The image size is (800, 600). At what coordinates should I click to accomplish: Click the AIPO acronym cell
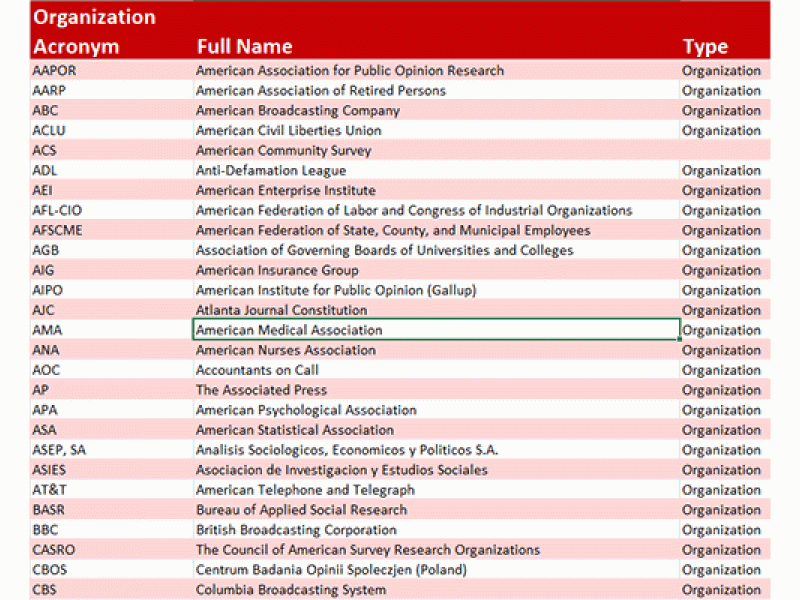(x=111, y=290)
